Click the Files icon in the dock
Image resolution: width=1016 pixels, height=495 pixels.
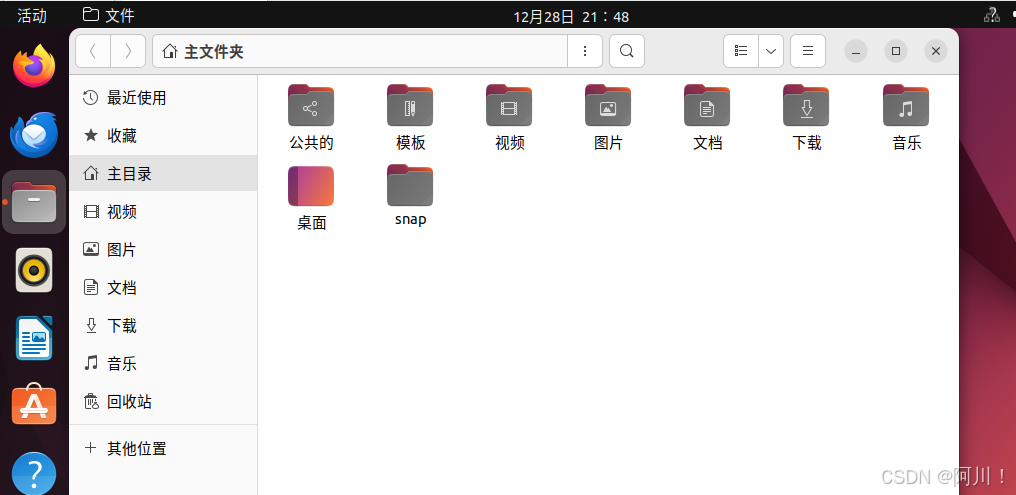(x=34, y=202)
